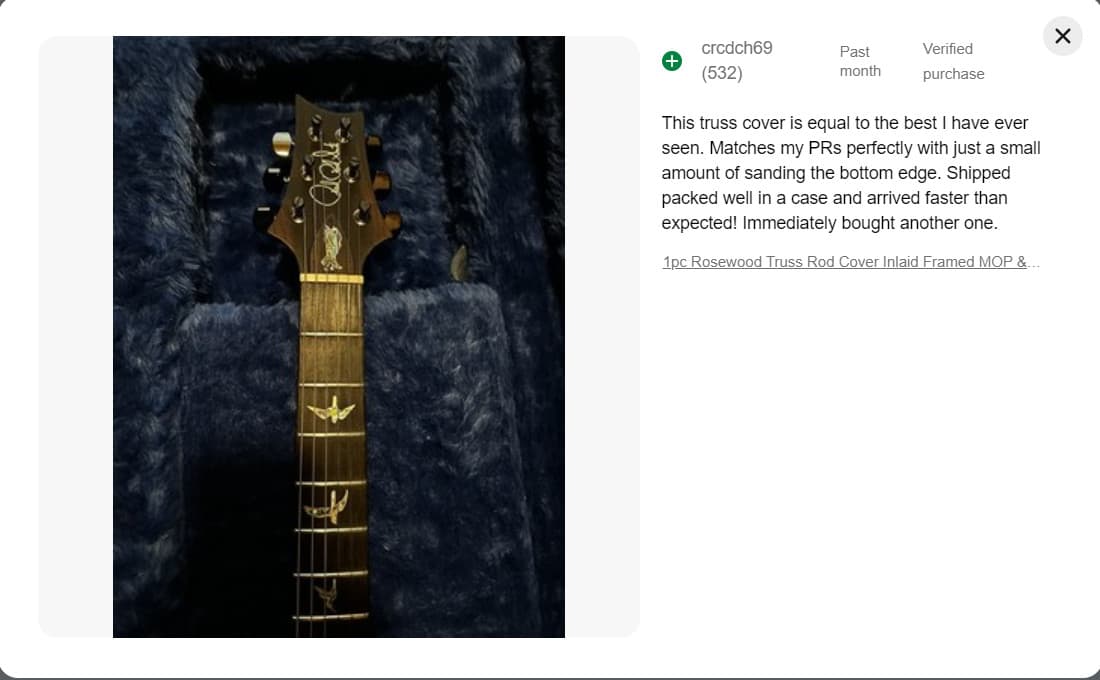Viewport: 1100px width, 680px height.
Task: Click the review text paragraph
Action: point(850,173)
